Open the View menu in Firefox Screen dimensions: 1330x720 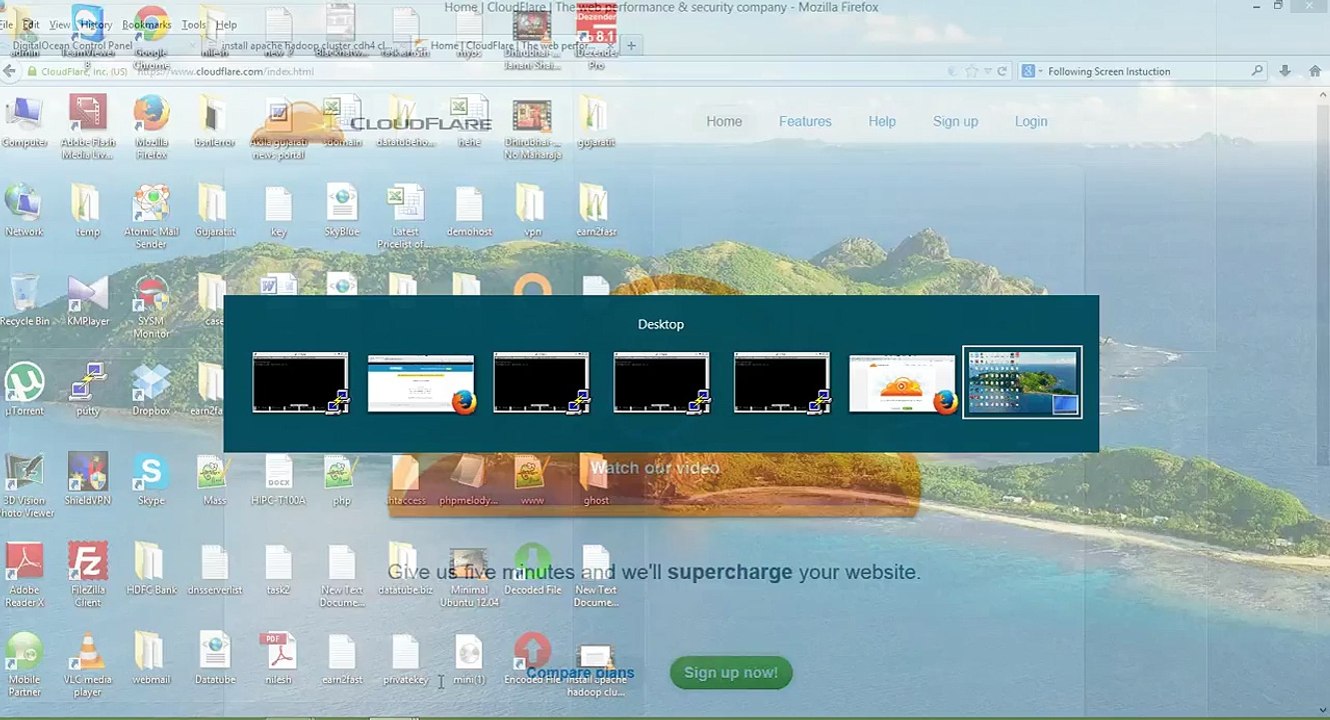(59, 24)
